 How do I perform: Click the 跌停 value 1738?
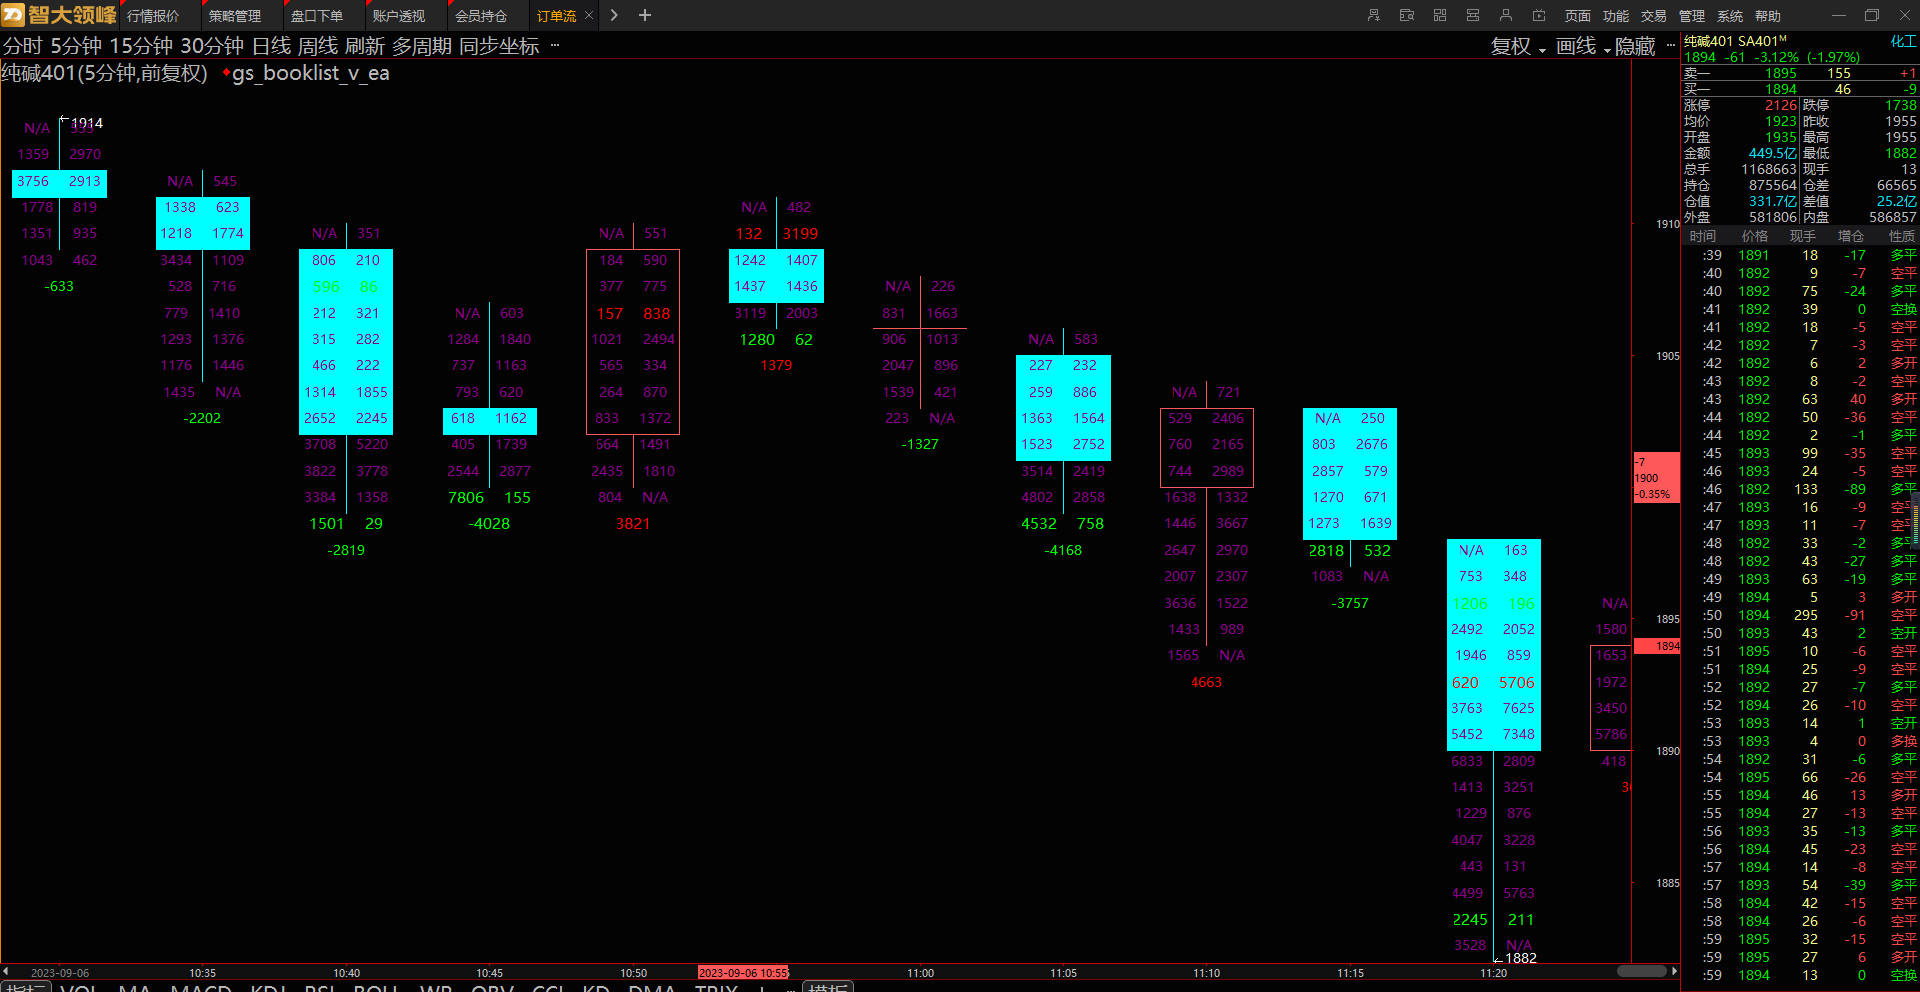click(1901, 105)
